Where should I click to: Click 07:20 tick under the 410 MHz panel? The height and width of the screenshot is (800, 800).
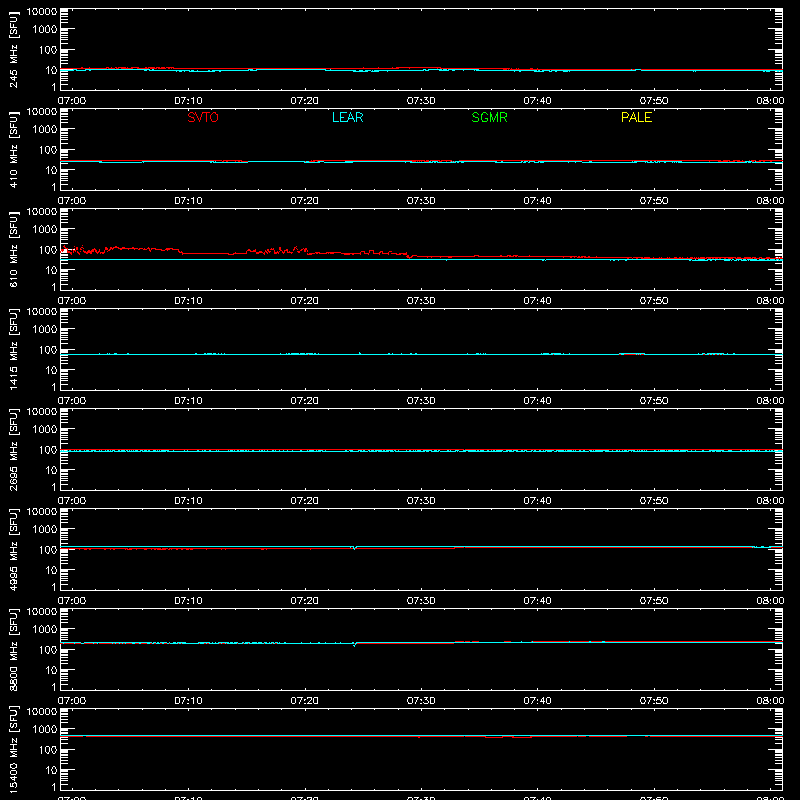[305, 201]
